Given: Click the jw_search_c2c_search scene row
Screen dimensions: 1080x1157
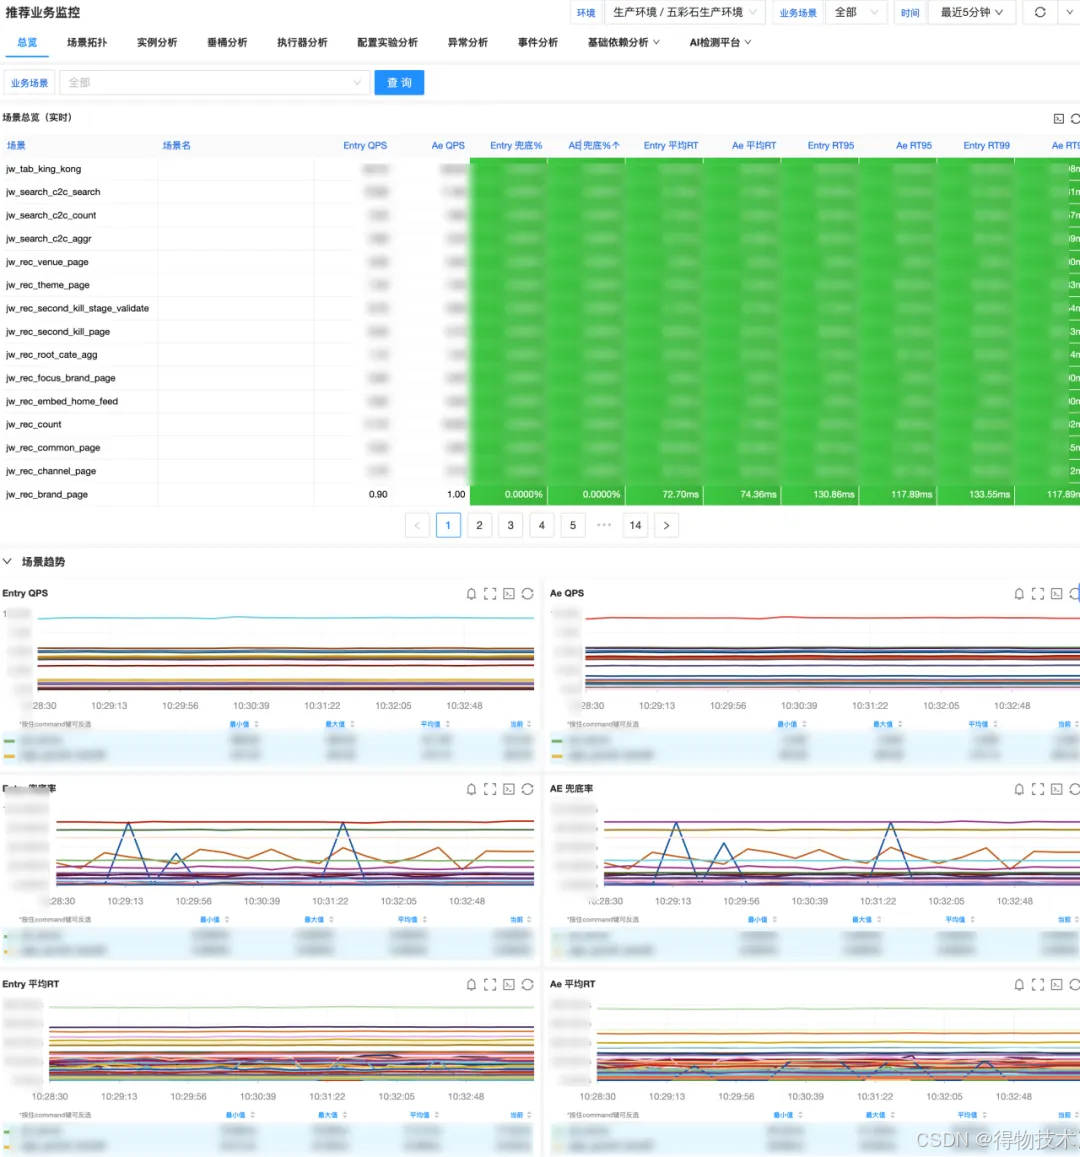Looking at the screenshot, I should (540, 192).
